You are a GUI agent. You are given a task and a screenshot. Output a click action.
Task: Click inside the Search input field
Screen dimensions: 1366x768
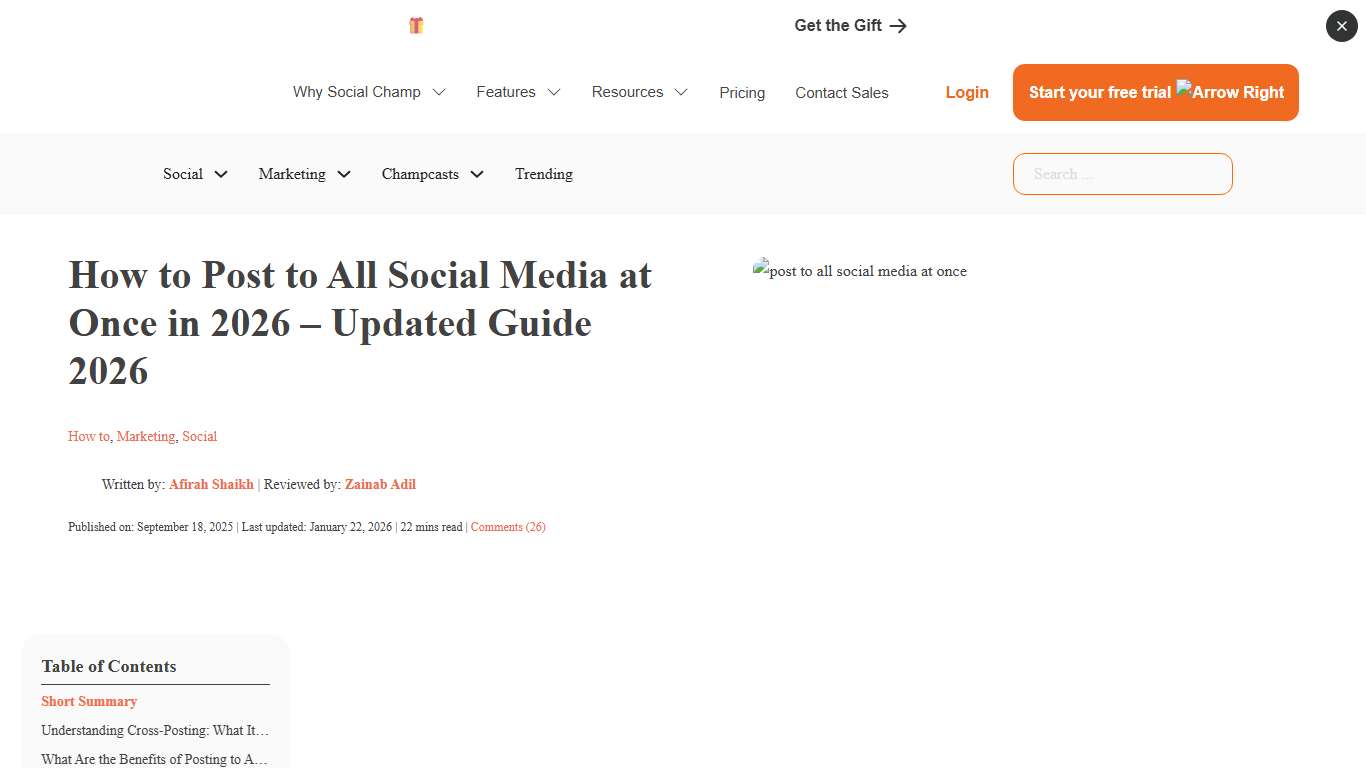1122,174
